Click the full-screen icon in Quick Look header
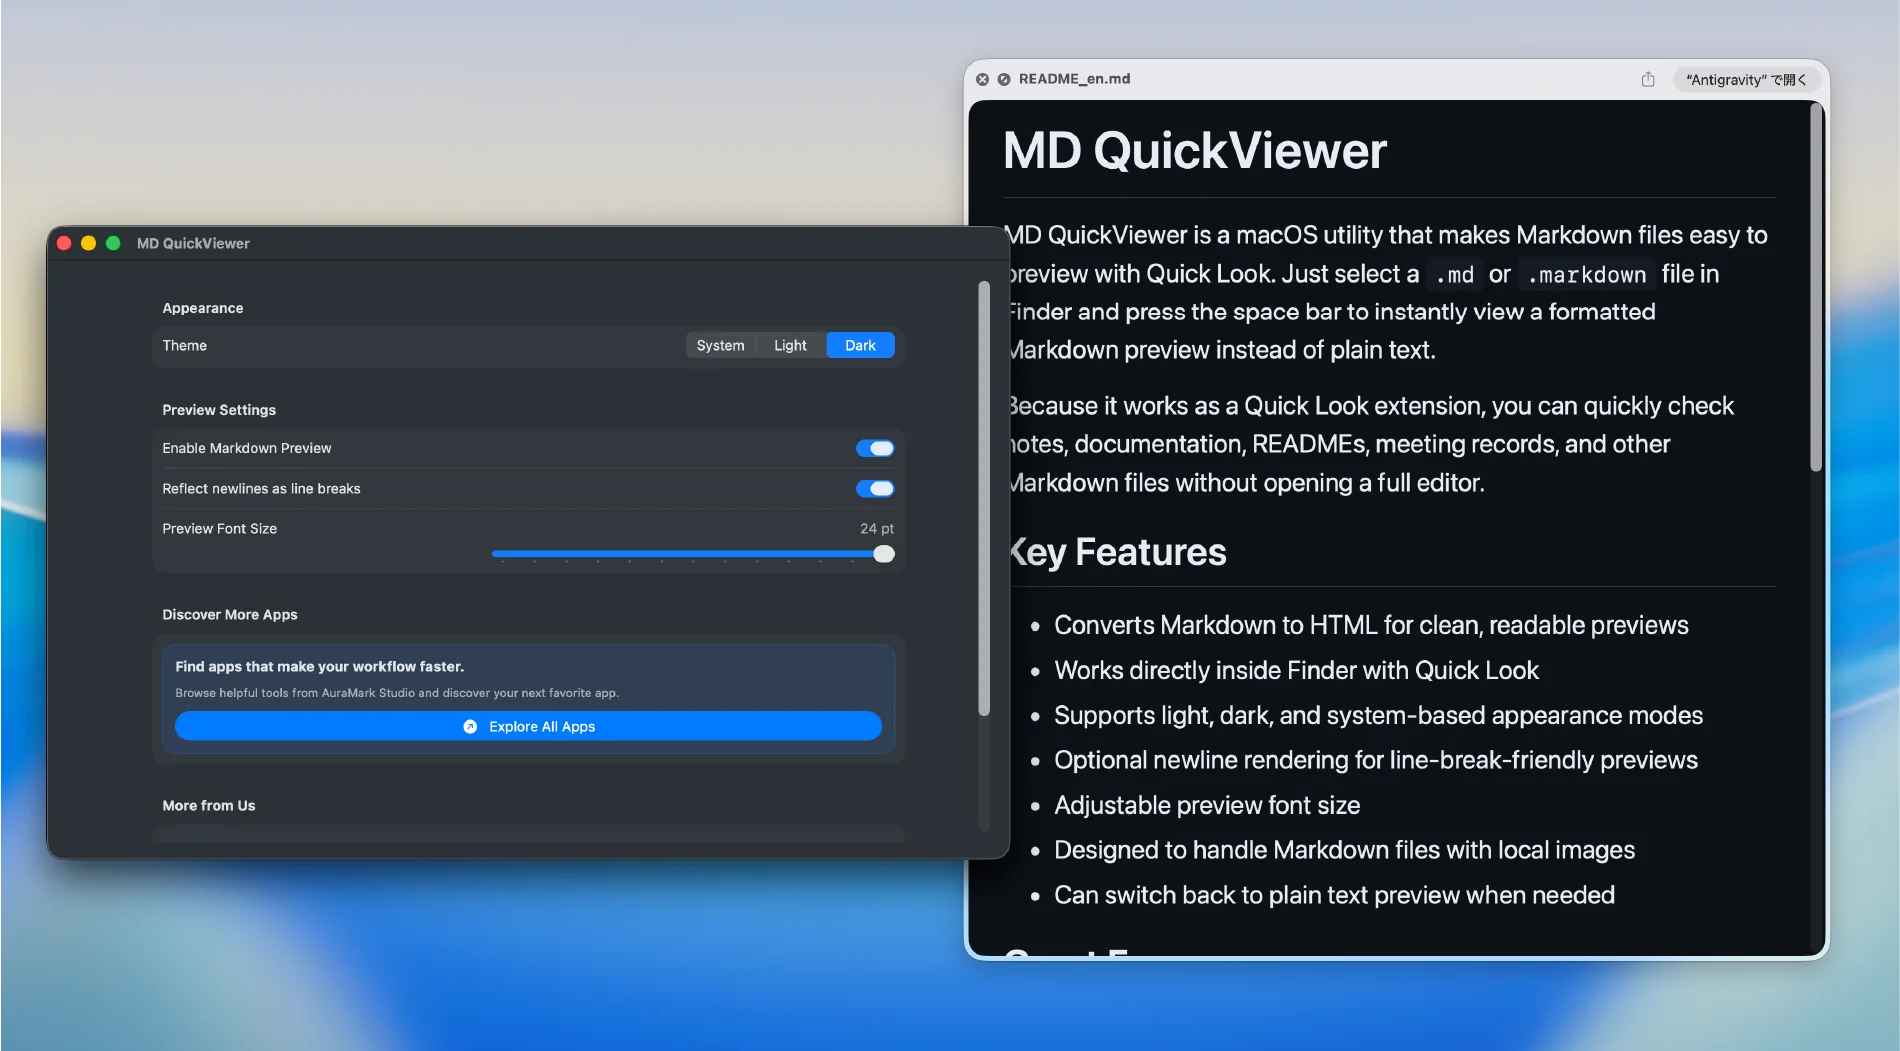 (x=1003, y=79)
